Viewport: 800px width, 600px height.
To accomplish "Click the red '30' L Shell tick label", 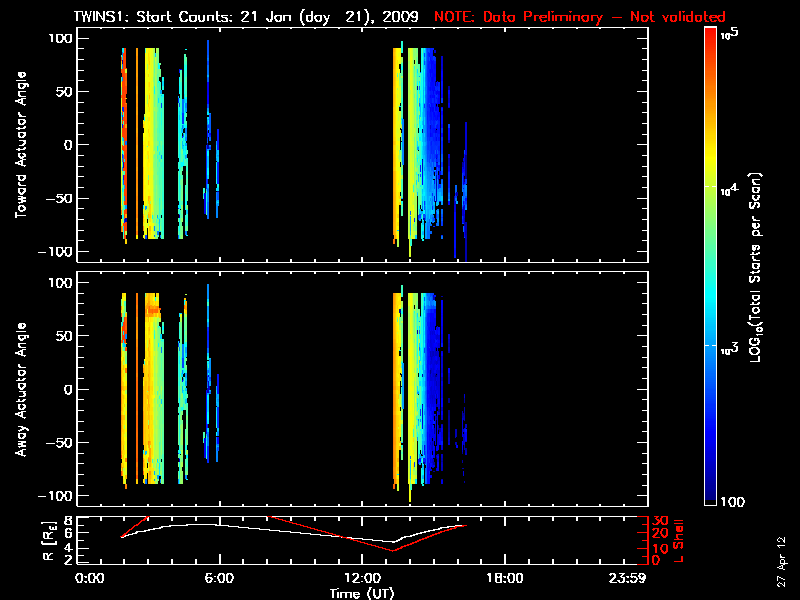I will (x=656, y=521).
